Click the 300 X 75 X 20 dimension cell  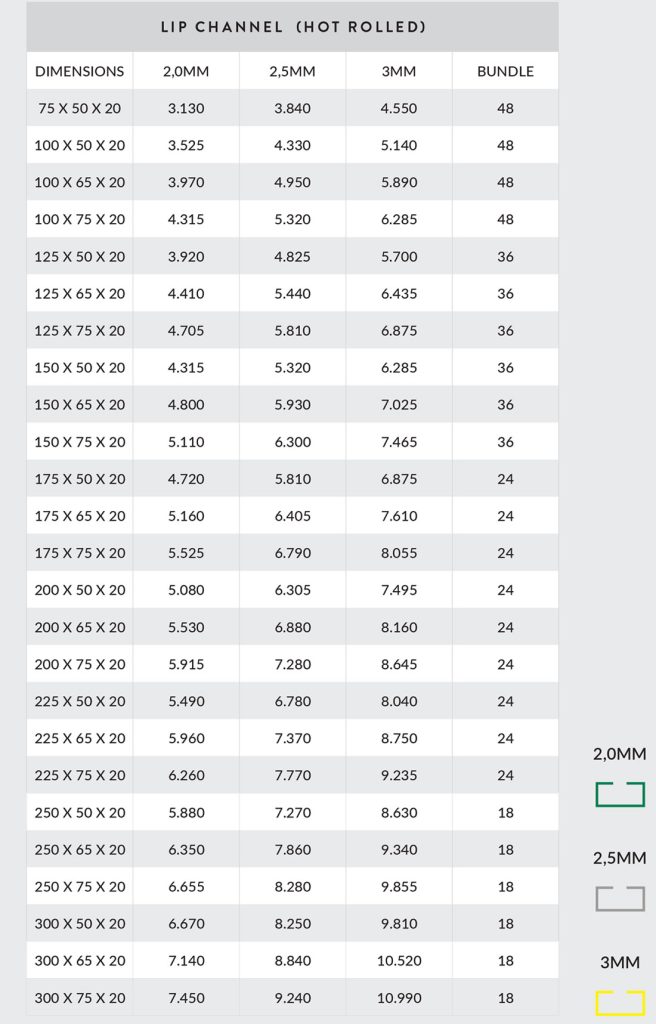point(80,997)
